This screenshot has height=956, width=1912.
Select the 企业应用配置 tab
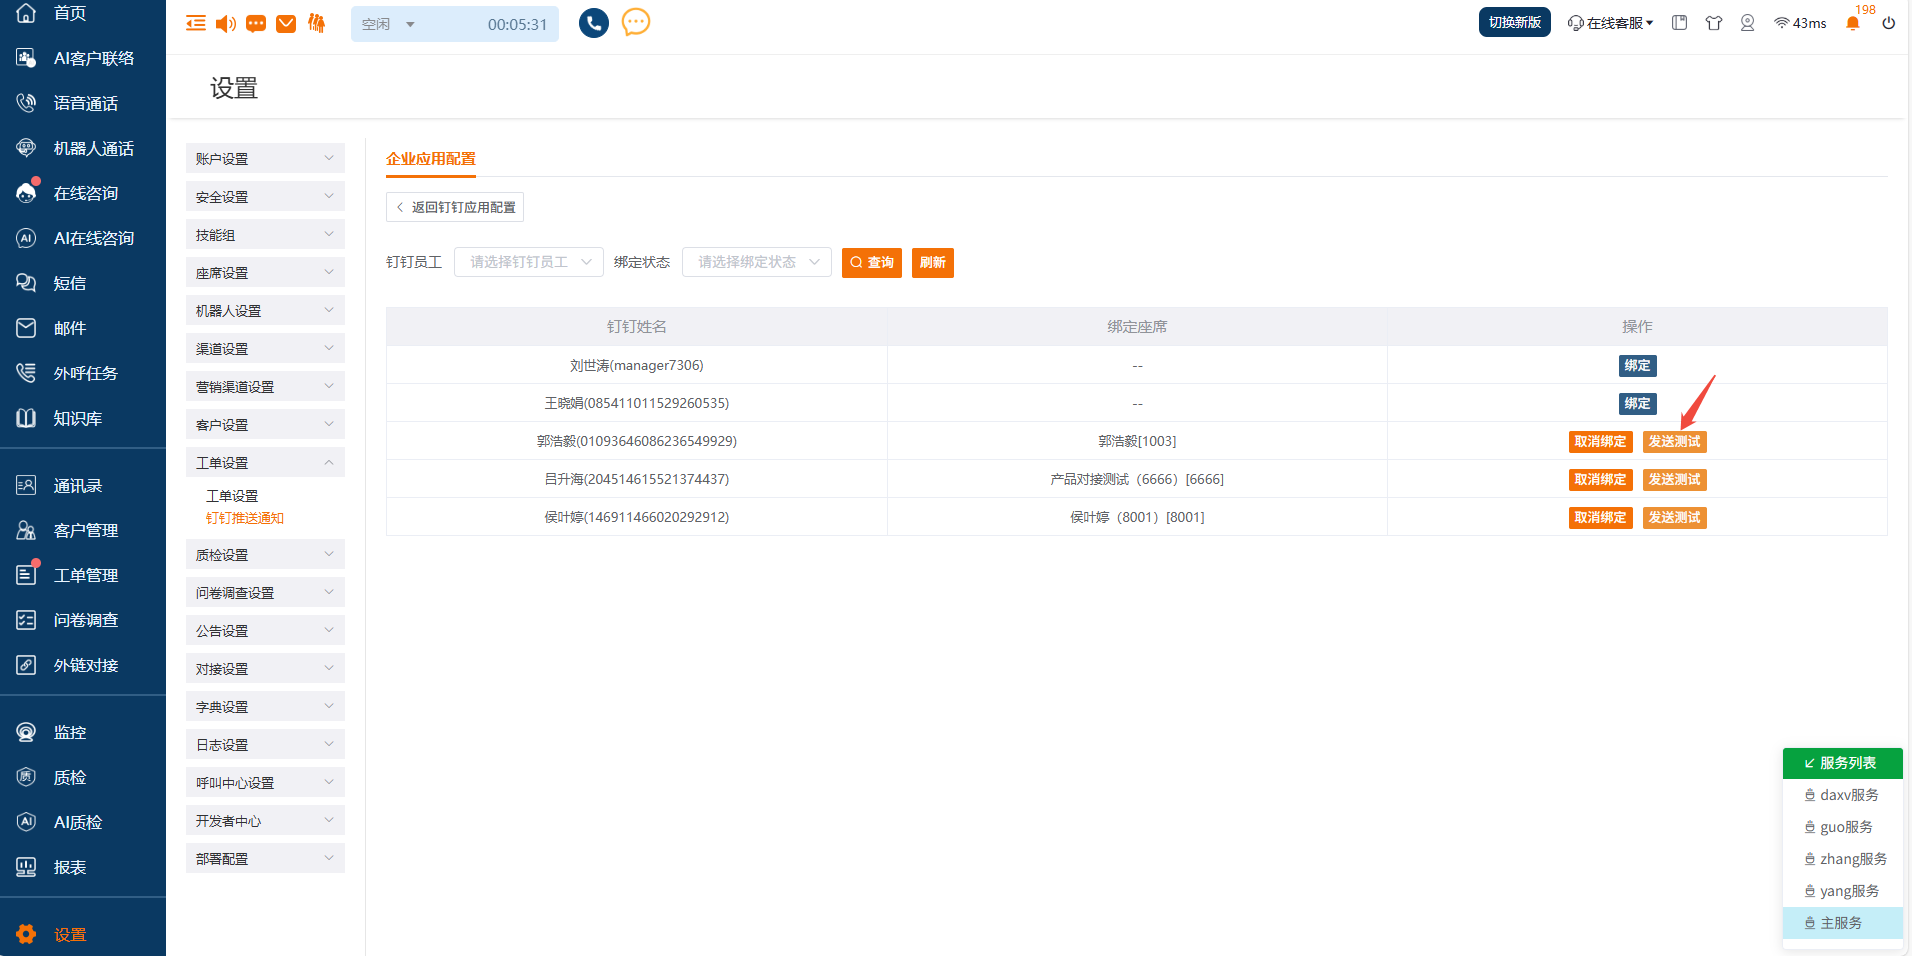pyautogui.click(x=431, y=159)
